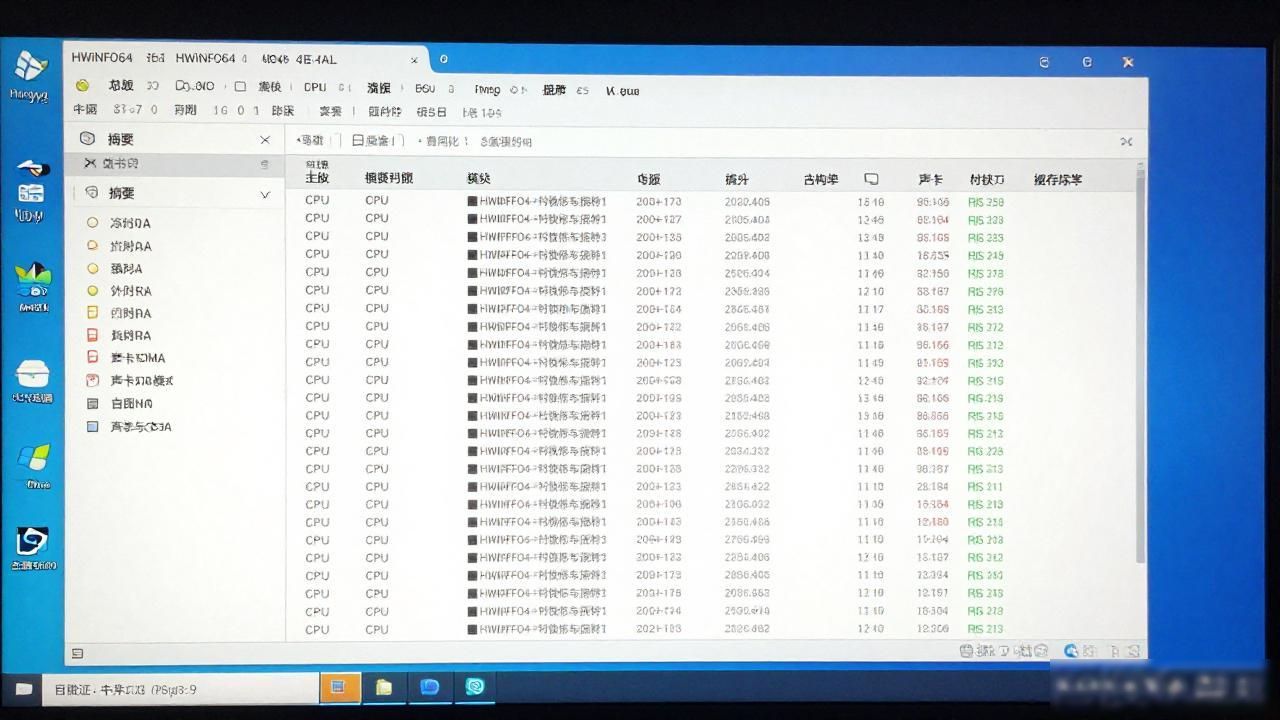This screenshot has width=1280, height=720.
Task: Click the 主板 column header
Action: click(x=317, y=179)
